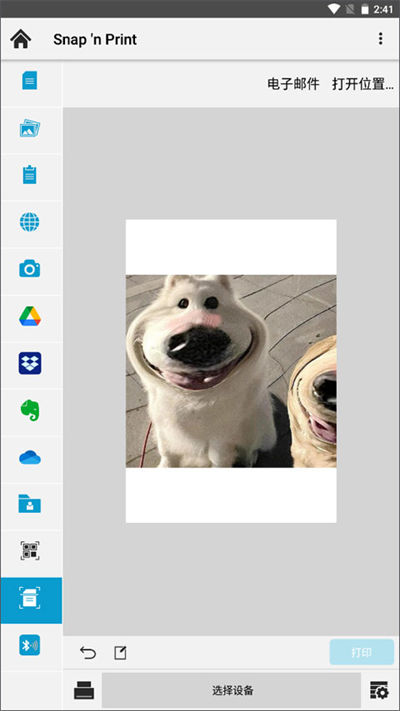Open the photo gallery sidebar icon
This screenshot has width=400, height=711.
[x=30, y=128]
